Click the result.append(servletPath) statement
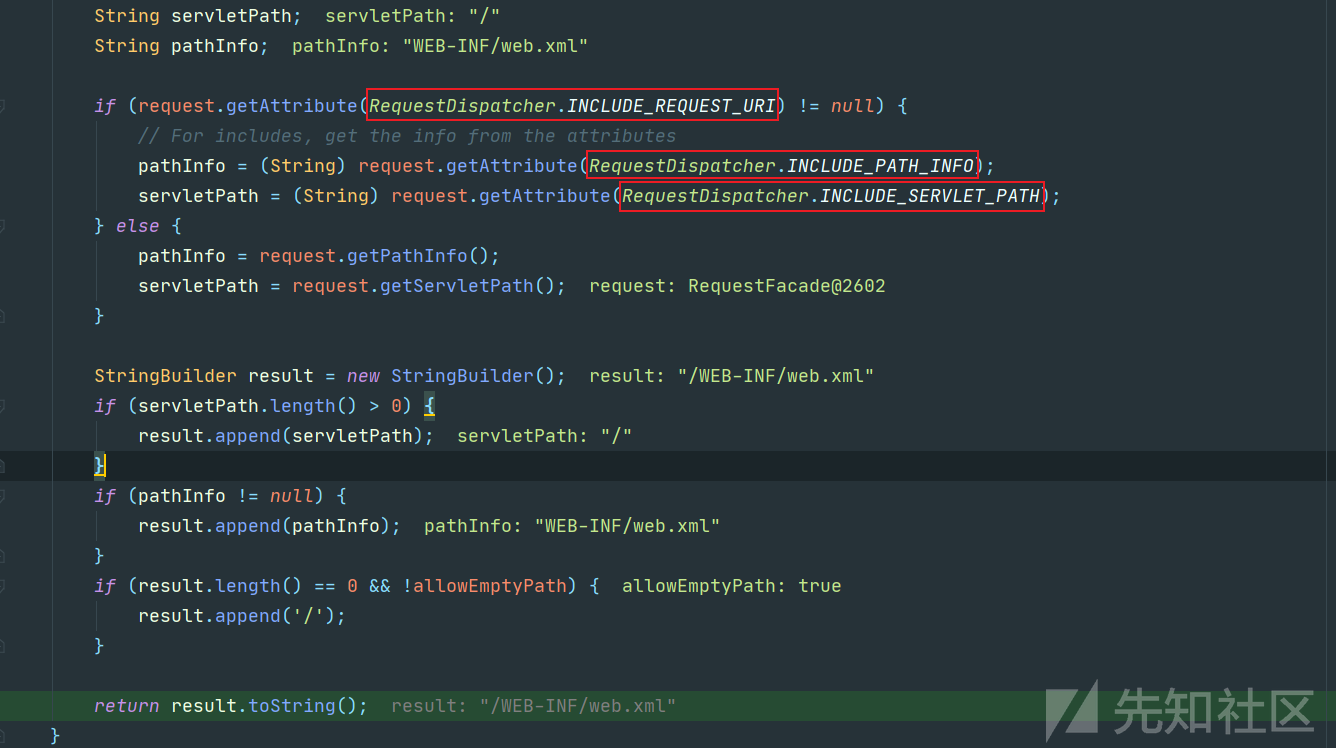Viewport: 1336px width, 748px height. coord(286,436)
